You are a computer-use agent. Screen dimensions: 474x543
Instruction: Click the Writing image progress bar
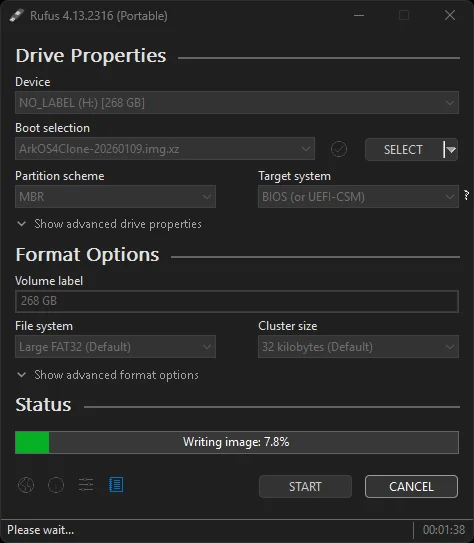click(x=237, y=442)
